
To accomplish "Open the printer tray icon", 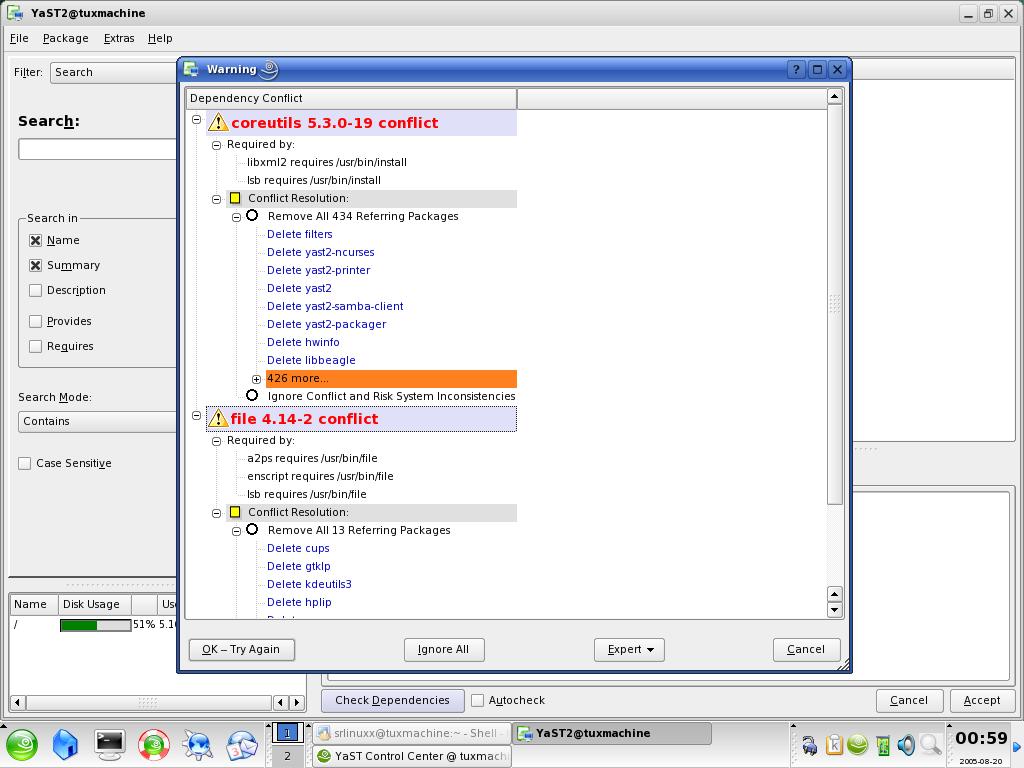I will [810, 744].
